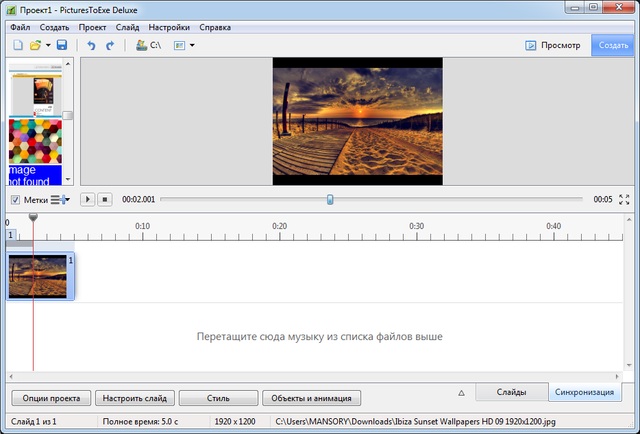The width and height of the screenshot is (640, 434).
Task: Switch to the Слайды tab
Action: coord(511,392)
